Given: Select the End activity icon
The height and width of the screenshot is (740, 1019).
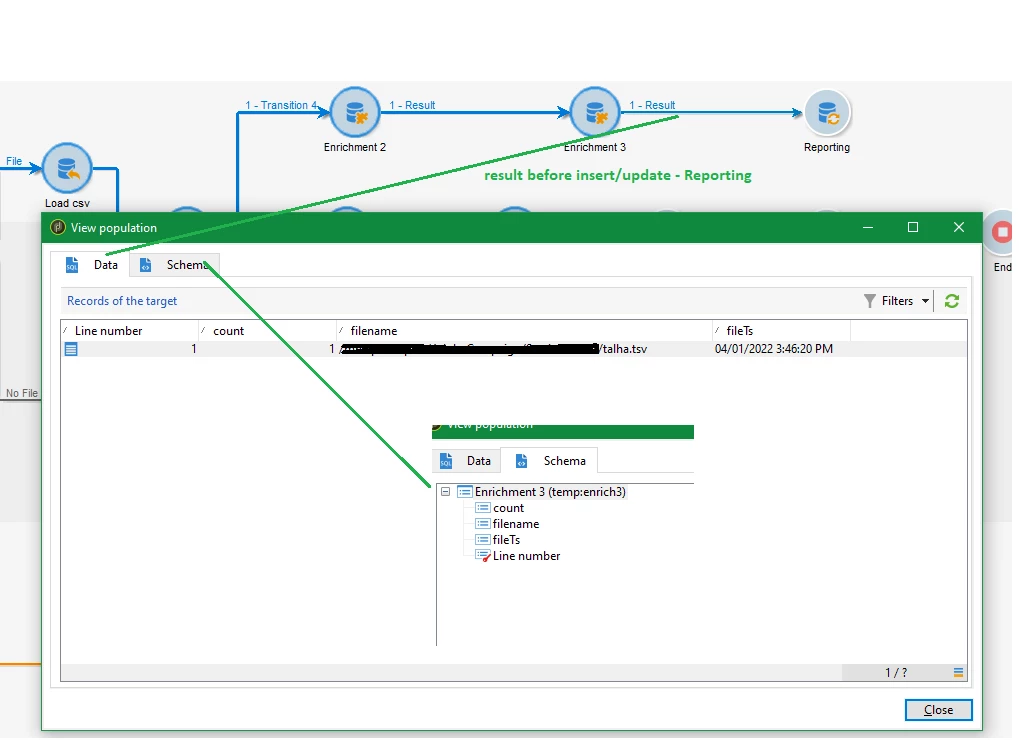Looking at the screenshot, I should coord(1001,232).
